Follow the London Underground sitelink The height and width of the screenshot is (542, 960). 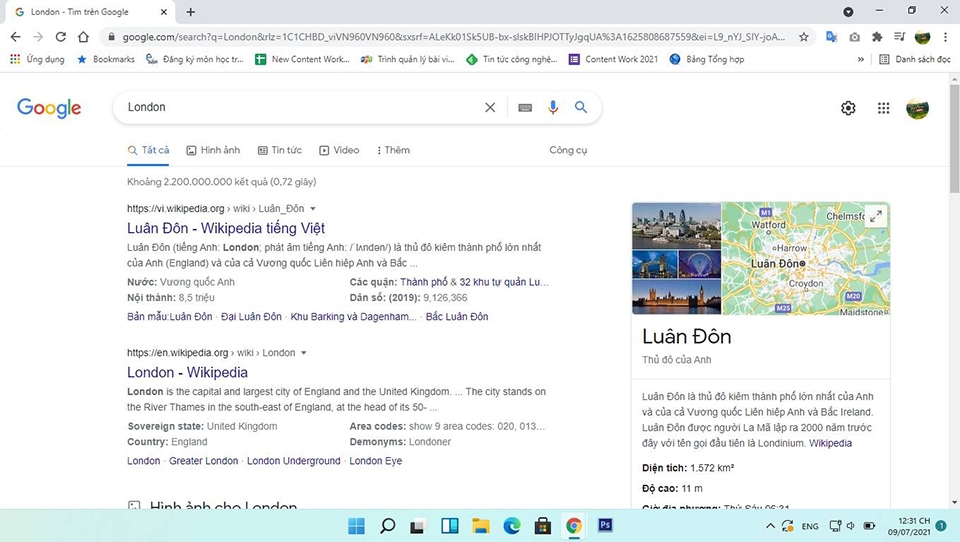(x=293, y=461)
